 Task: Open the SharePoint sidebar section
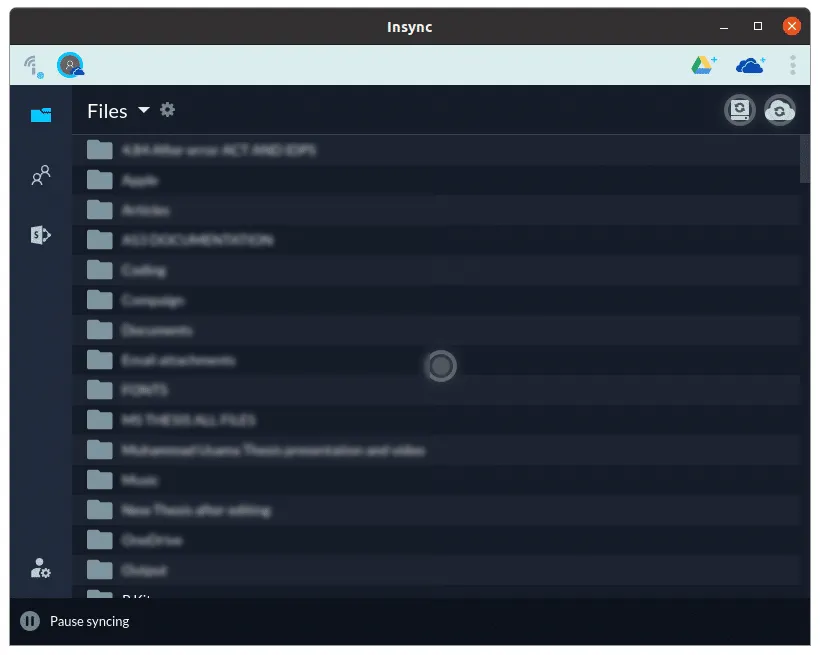(x=41, y=235)
